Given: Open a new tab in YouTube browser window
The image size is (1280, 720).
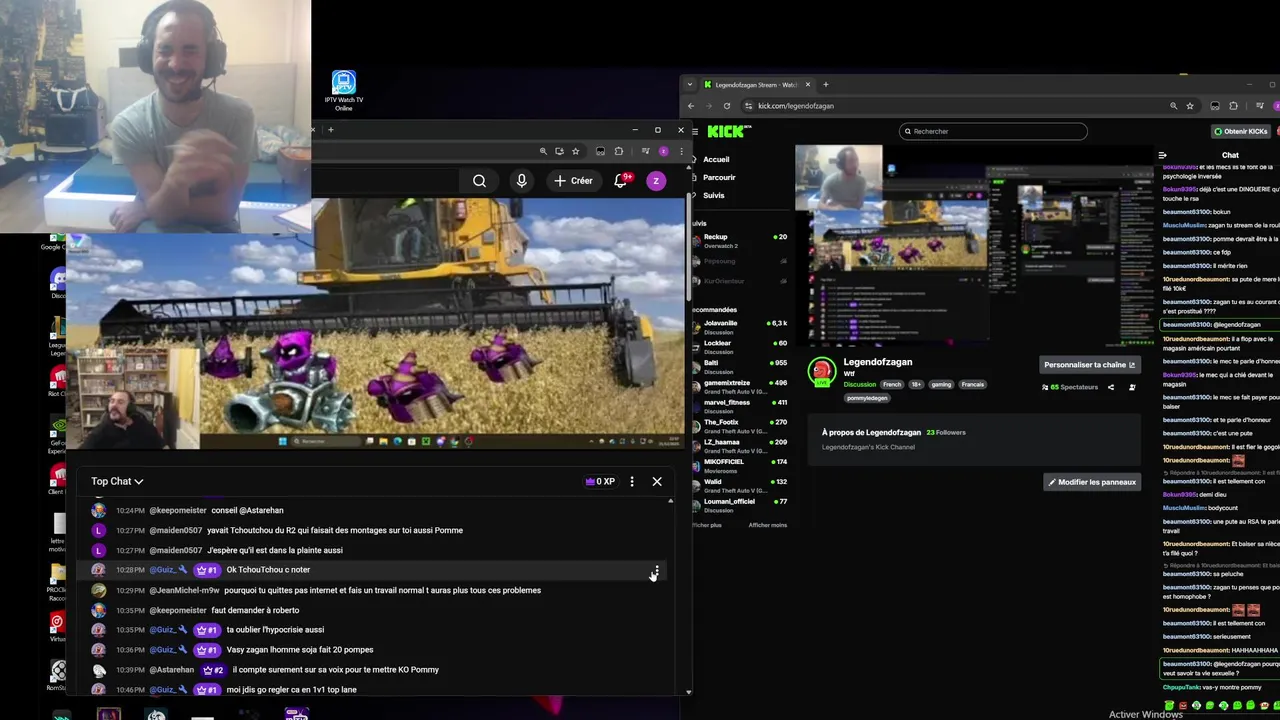Looking at the screenshot, I should pyautogui.click(x=331, y=129).
